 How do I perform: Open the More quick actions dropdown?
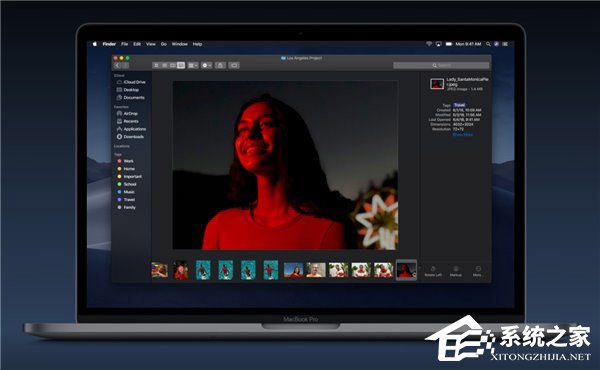tap(478, 271)
